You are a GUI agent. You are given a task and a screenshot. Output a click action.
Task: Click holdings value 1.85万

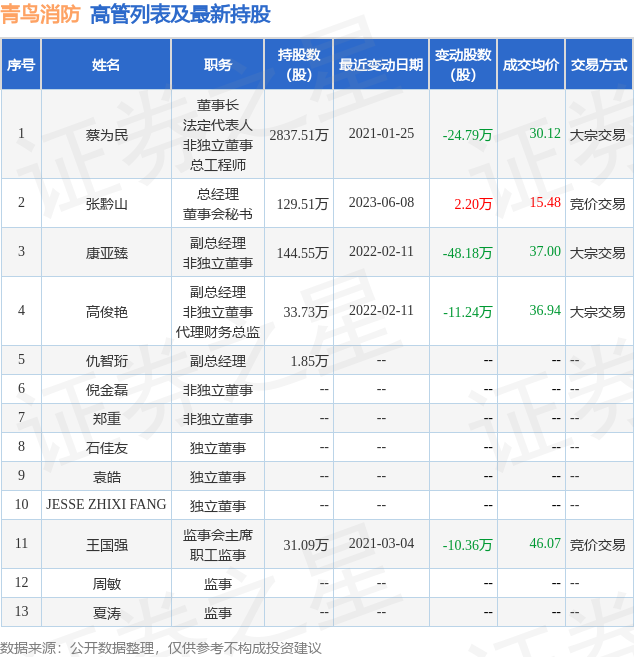[309, 361]
